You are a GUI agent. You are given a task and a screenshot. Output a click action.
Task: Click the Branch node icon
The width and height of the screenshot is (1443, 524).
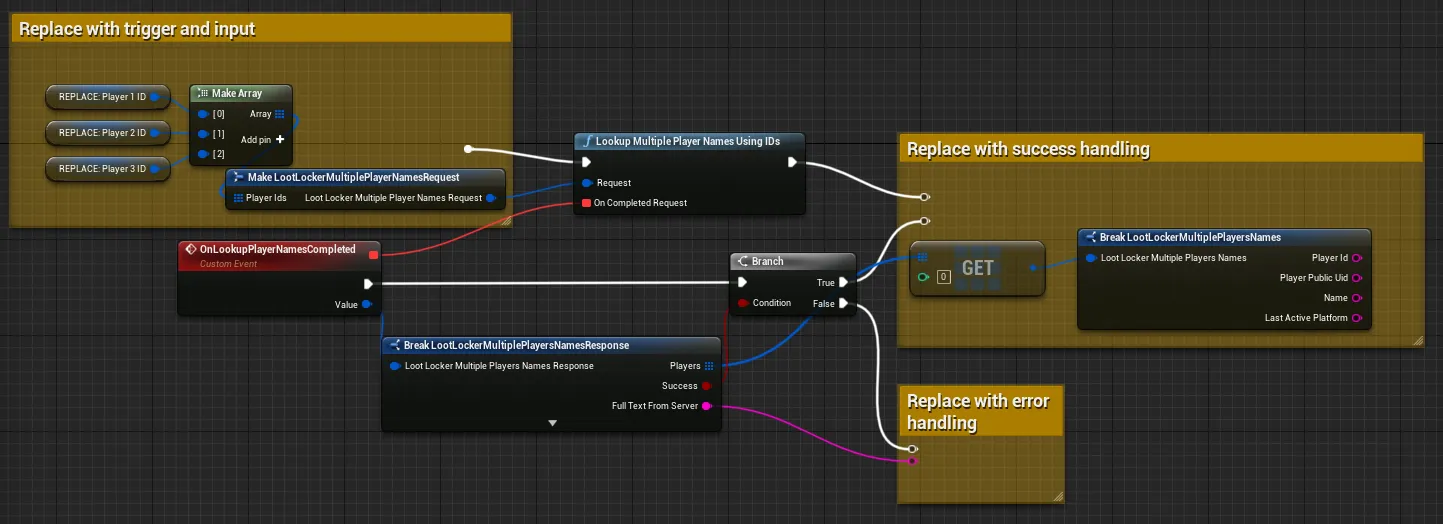742,261
